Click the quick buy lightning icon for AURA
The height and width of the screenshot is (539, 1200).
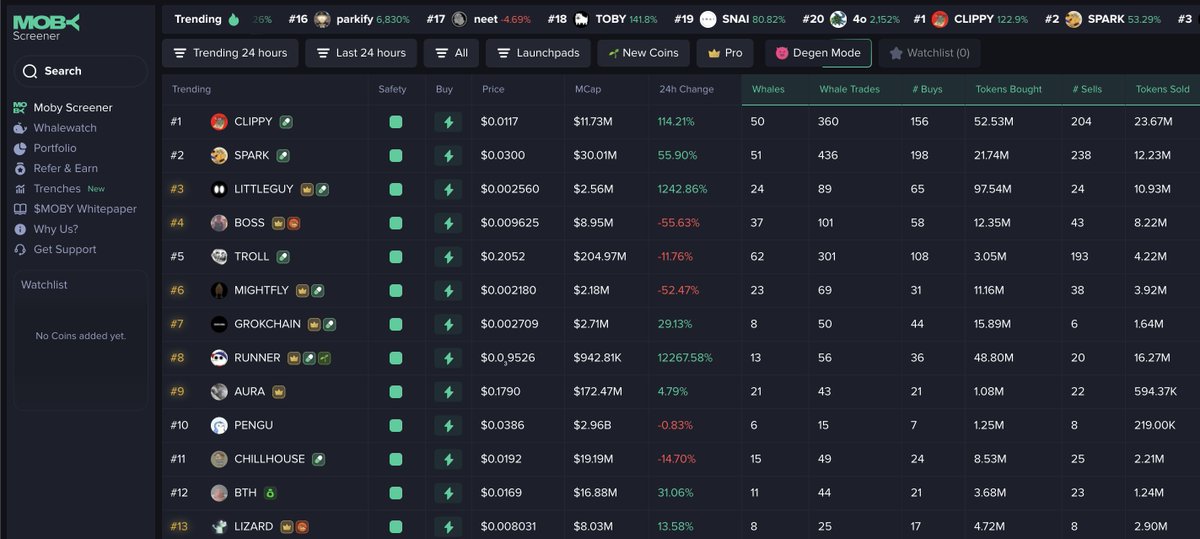pyautogui.click(x=448, y=392)
